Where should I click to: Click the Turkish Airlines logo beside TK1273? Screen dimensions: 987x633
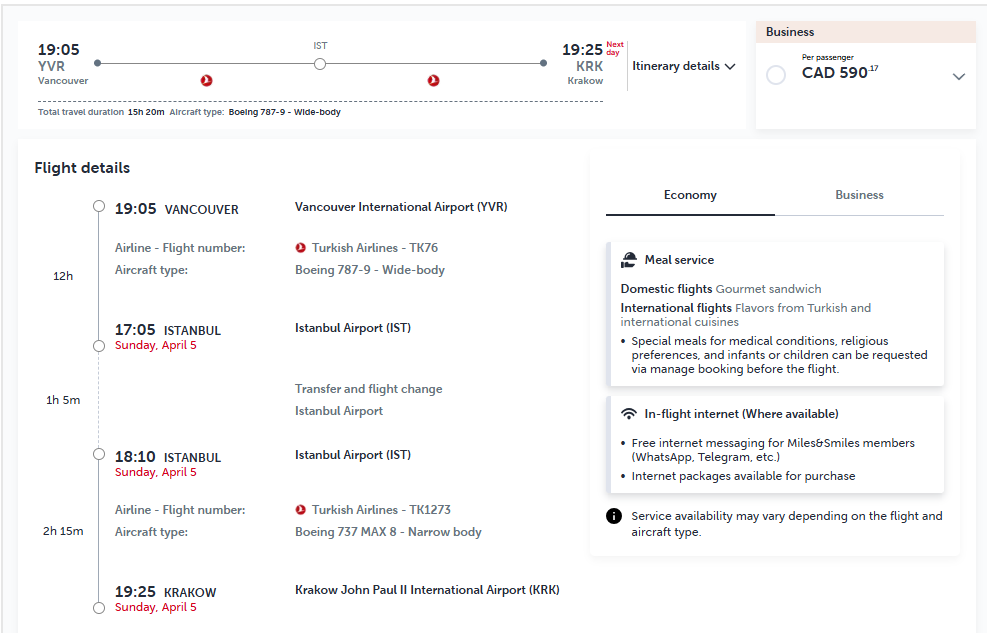(301, 510)
